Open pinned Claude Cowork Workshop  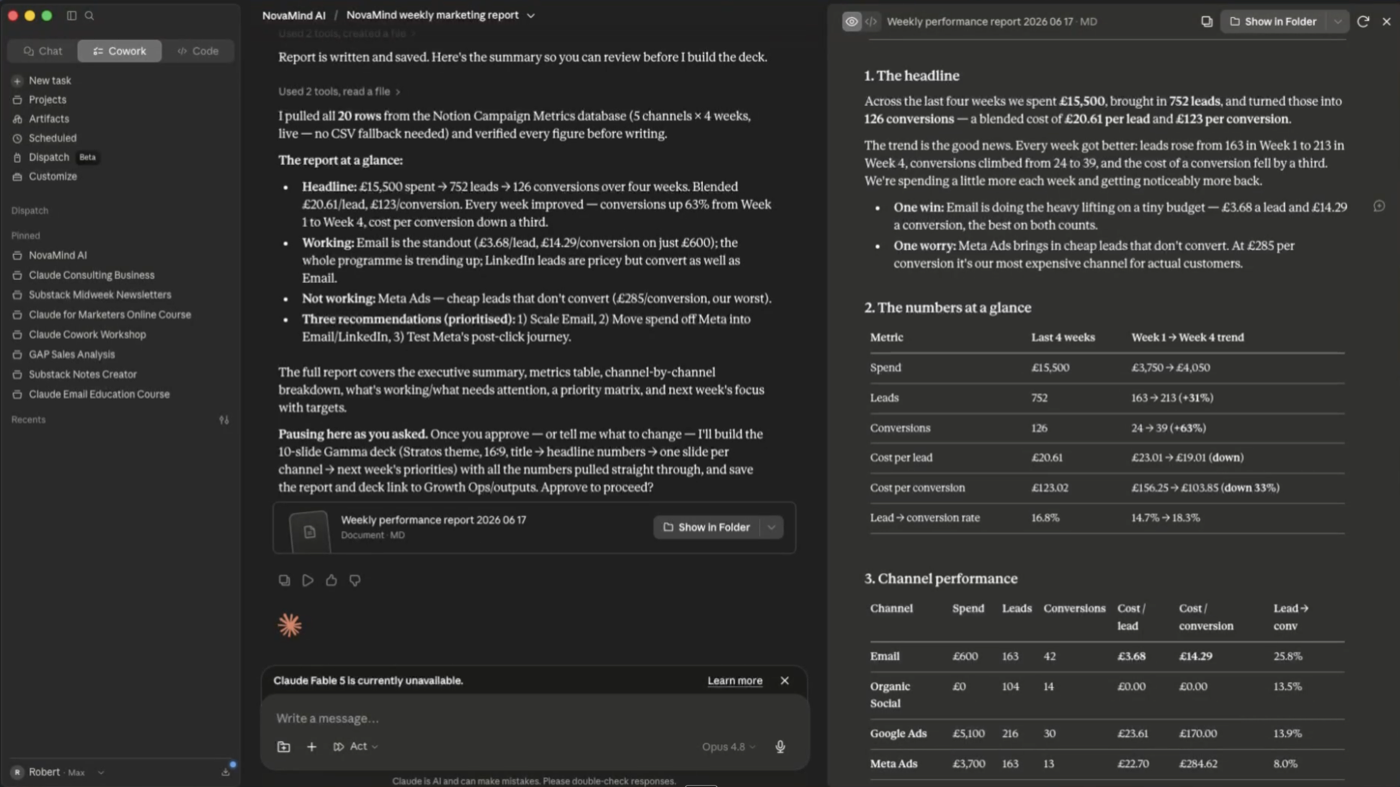[x=87, y=335]
